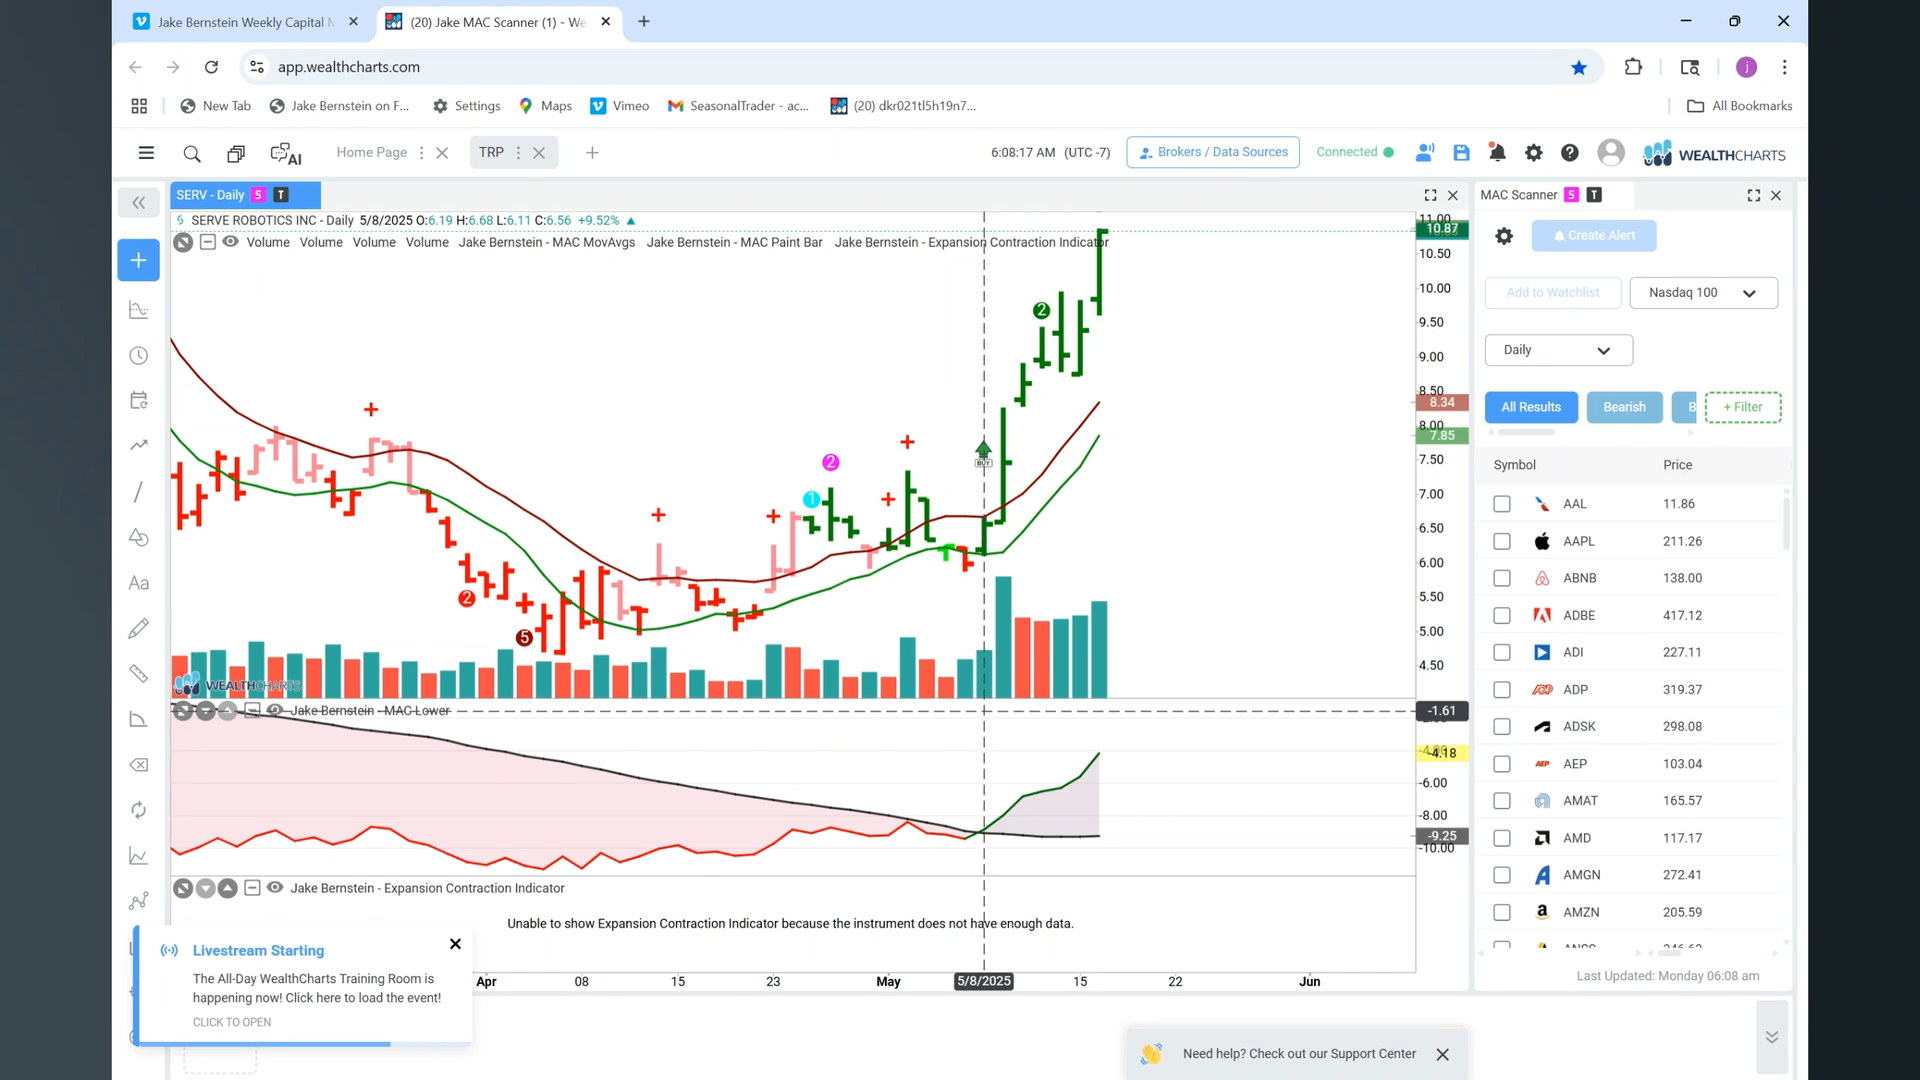The image size is (1920, 1080).
Task: Click the Brokers / Data Sources button
Action: [1213, 152]
